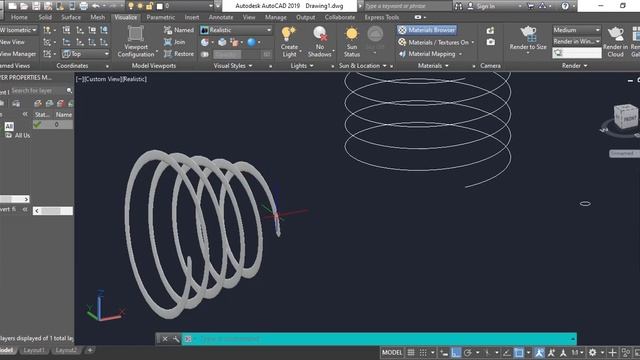Toggle the x-ray effect switch in Visual Styles
Viewport: 640px width, 360px height.
tap(204, 54)
